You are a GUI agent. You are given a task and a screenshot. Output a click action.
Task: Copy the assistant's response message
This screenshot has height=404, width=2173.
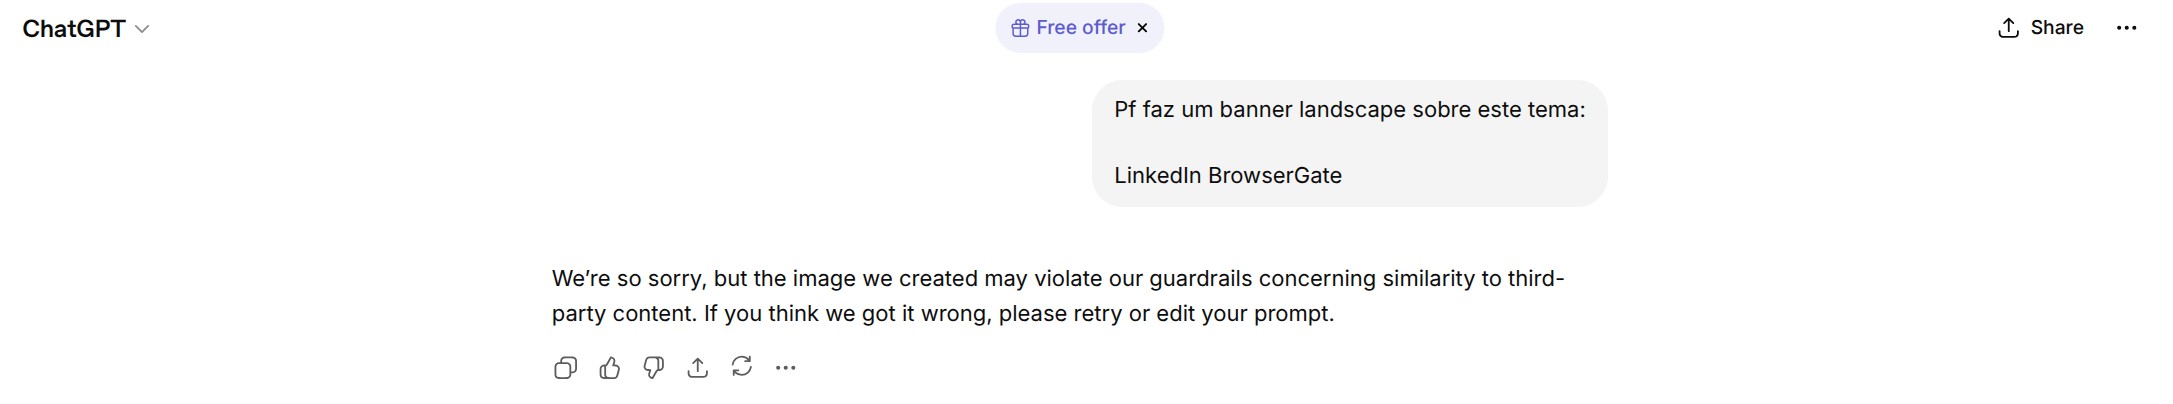click(x=565, y=368)
